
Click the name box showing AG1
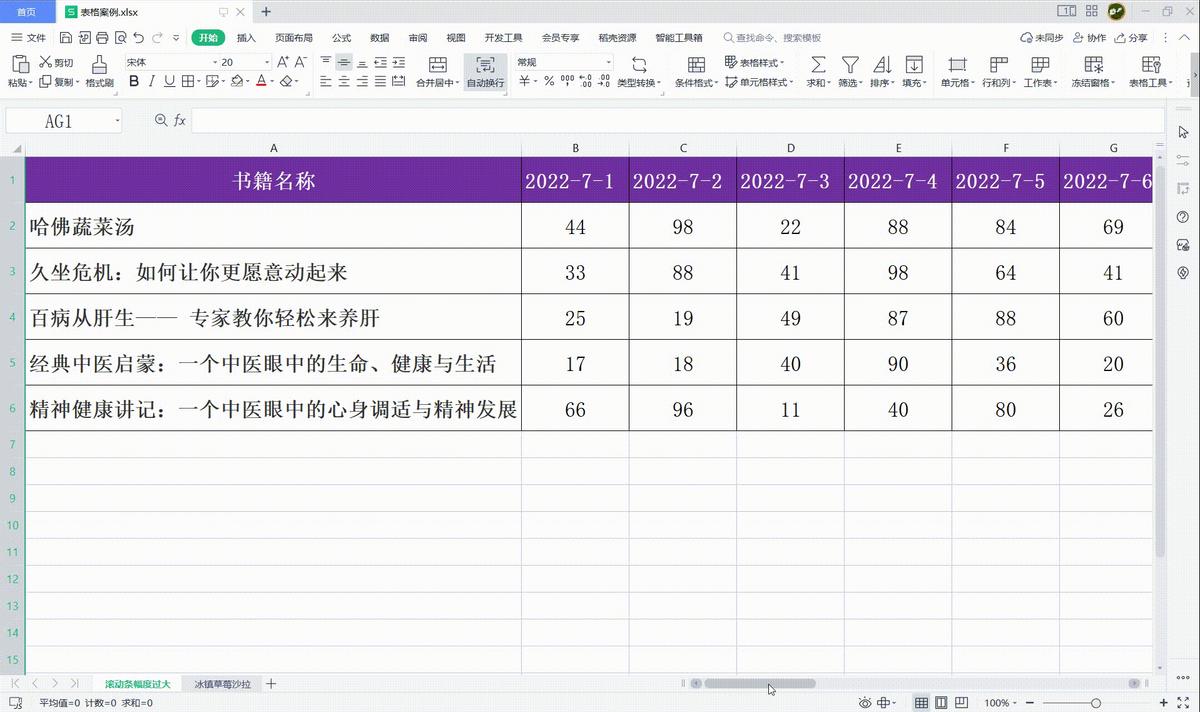tap(55, 120)
